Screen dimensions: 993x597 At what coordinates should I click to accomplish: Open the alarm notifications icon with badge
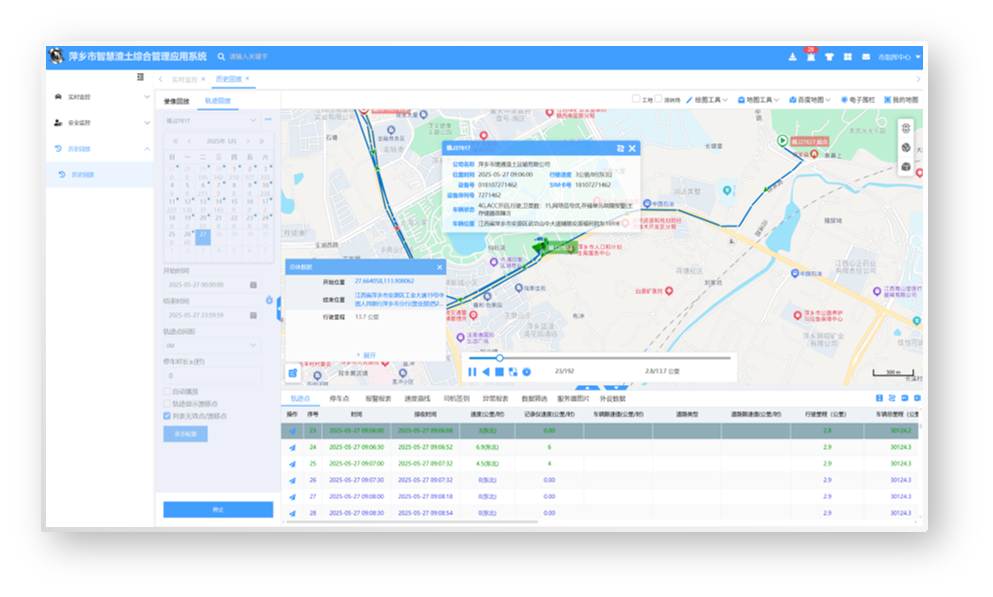point(810,57)
